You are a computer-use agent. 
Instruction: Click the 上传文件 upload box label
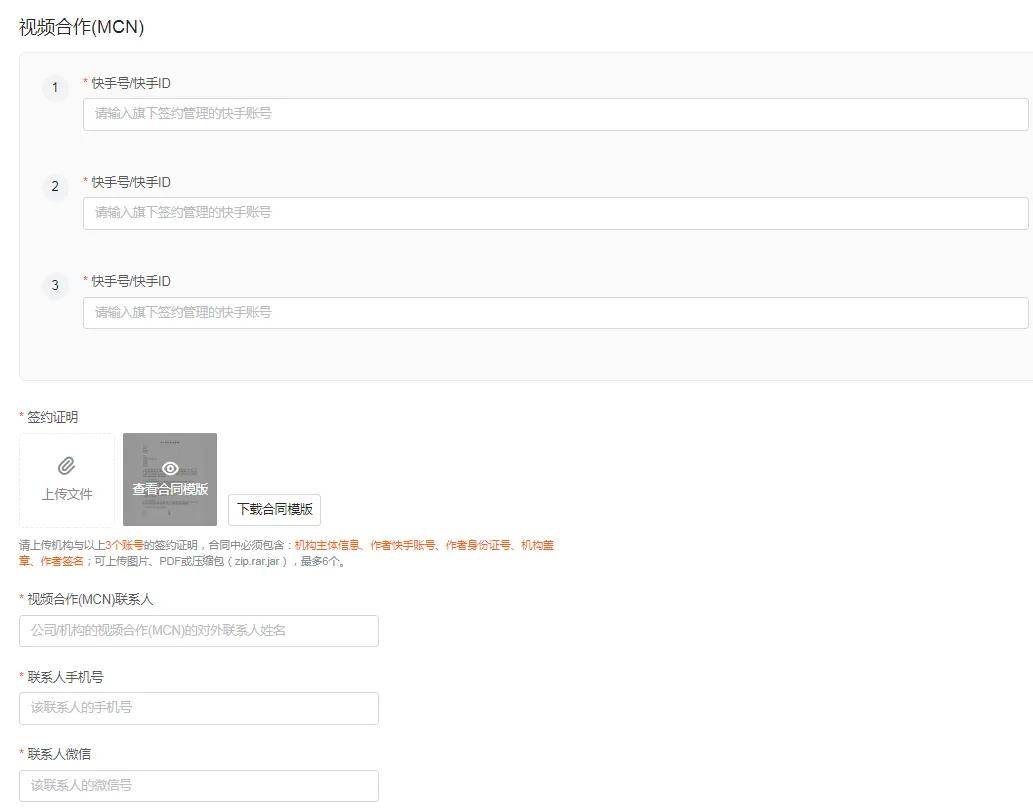67,494
